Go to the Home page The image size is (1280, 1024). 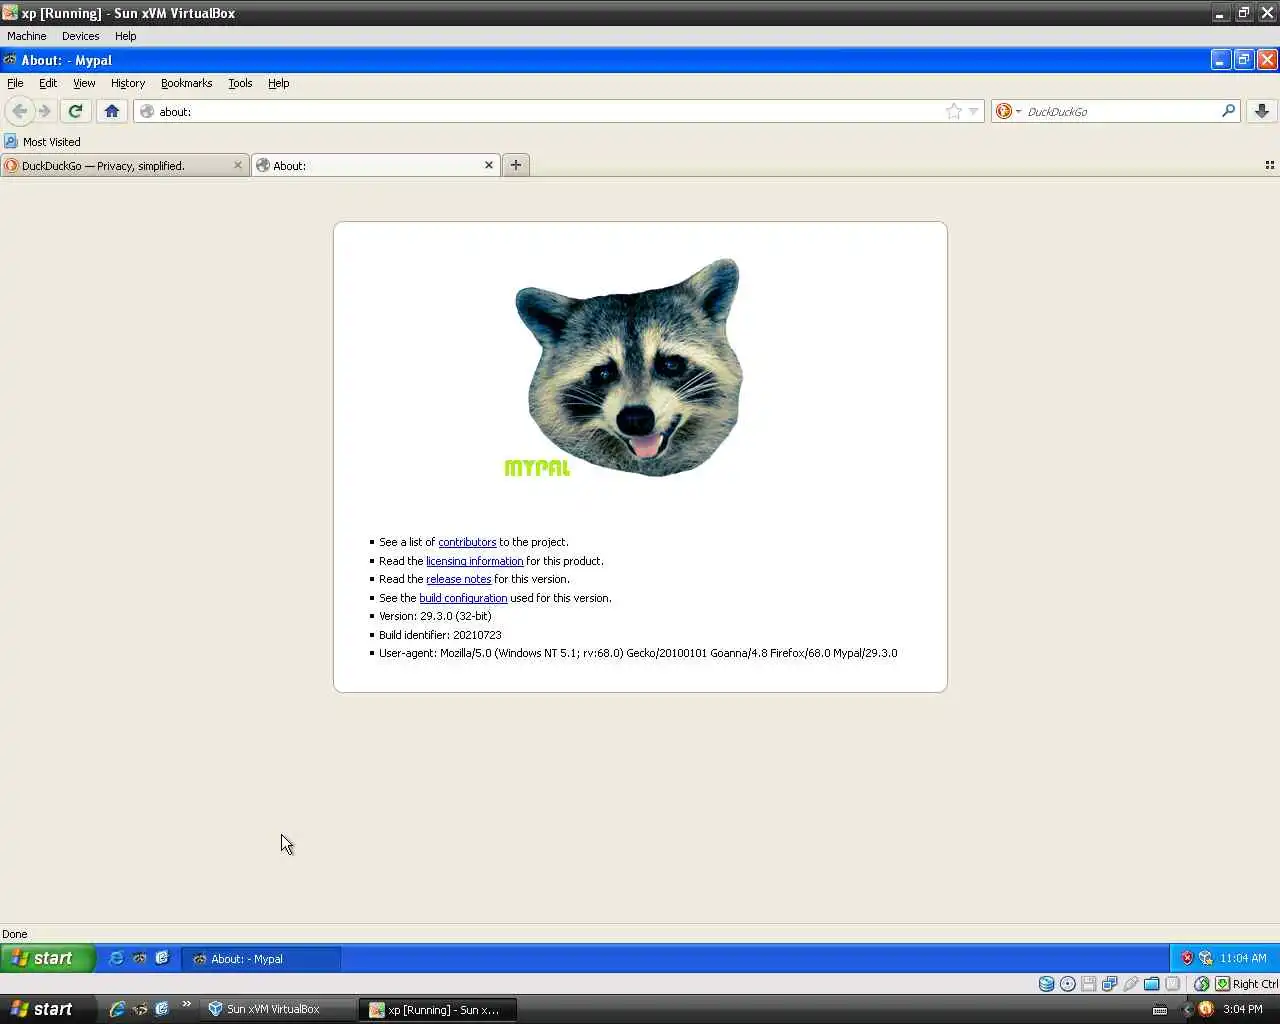112,111
